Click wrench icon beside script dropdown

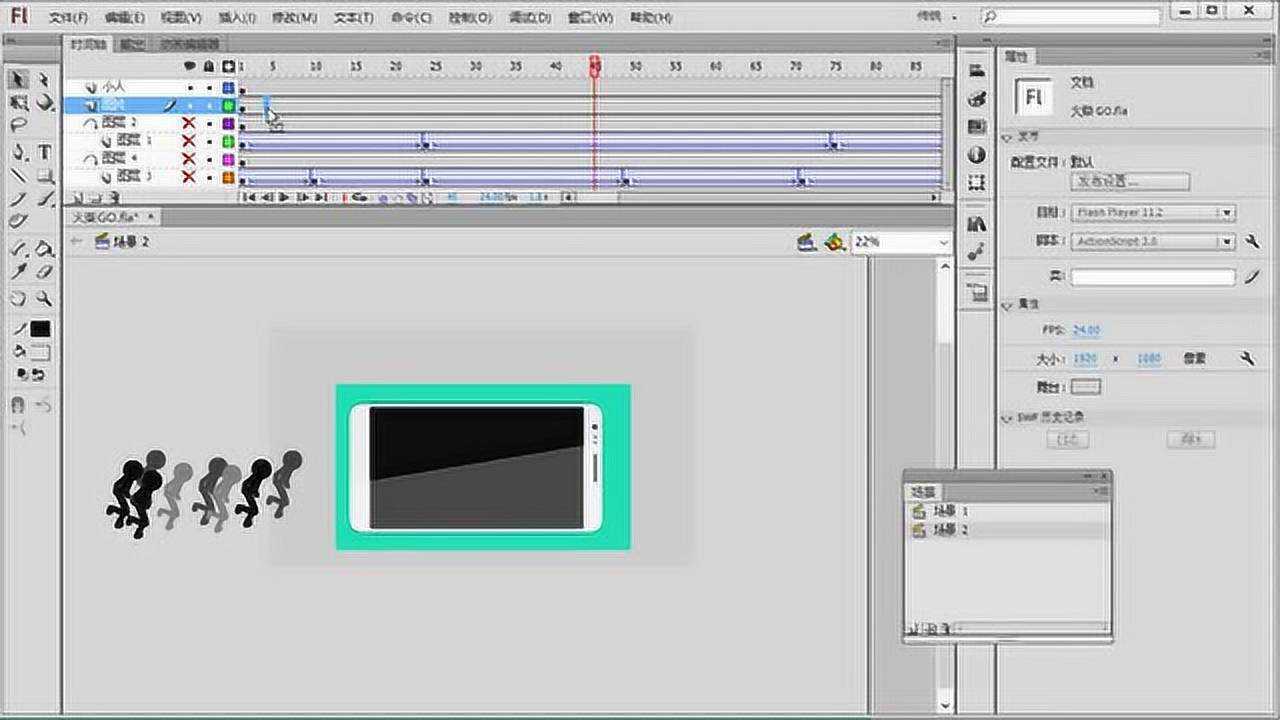pos(1253,241)
